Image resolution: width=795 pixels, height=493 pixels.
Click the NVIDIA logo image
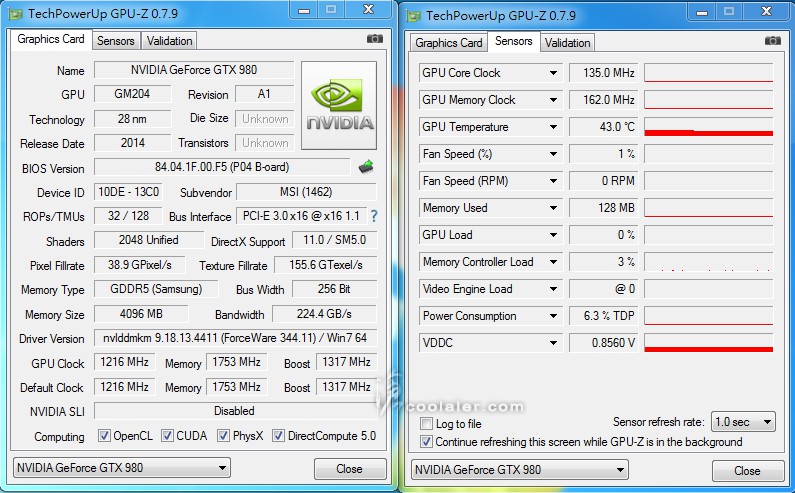(x=339, y=105)
